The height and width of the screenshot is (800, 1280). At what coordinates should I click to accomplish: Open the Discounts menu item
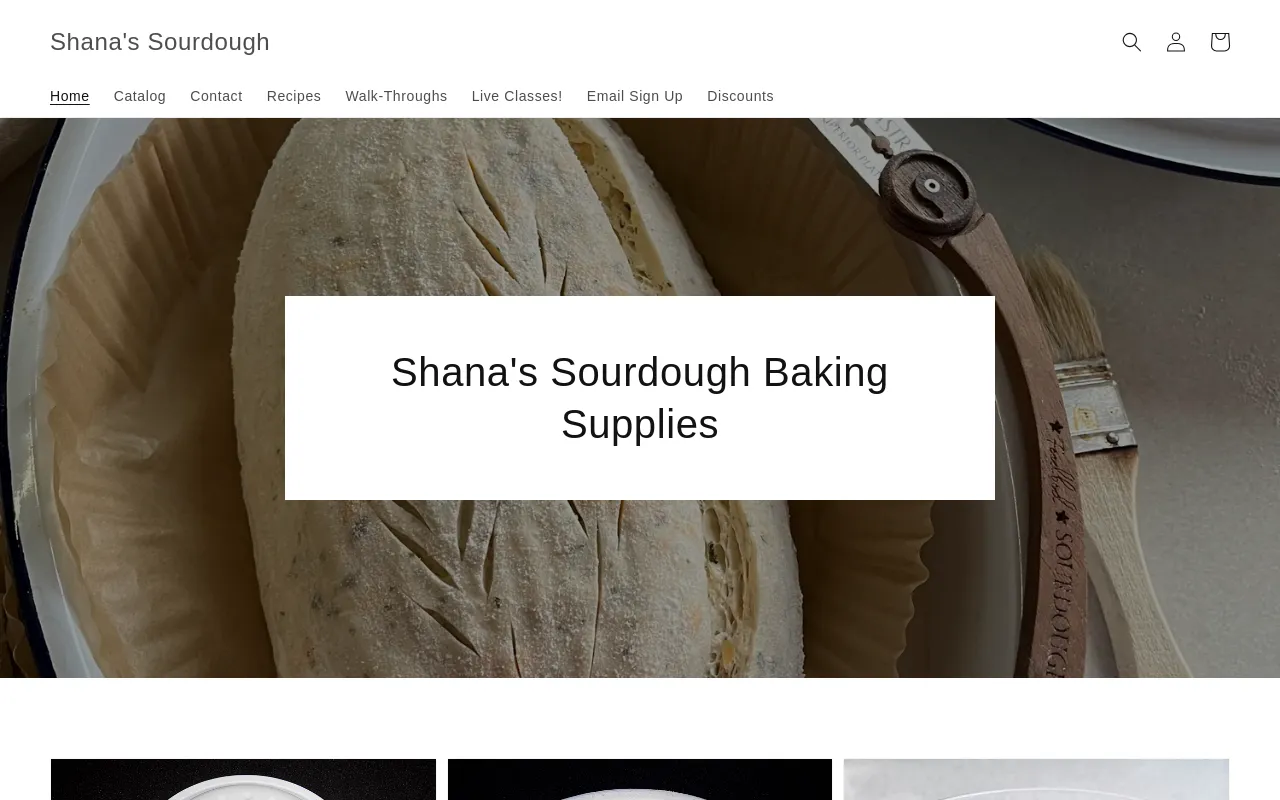coord(740,96)
